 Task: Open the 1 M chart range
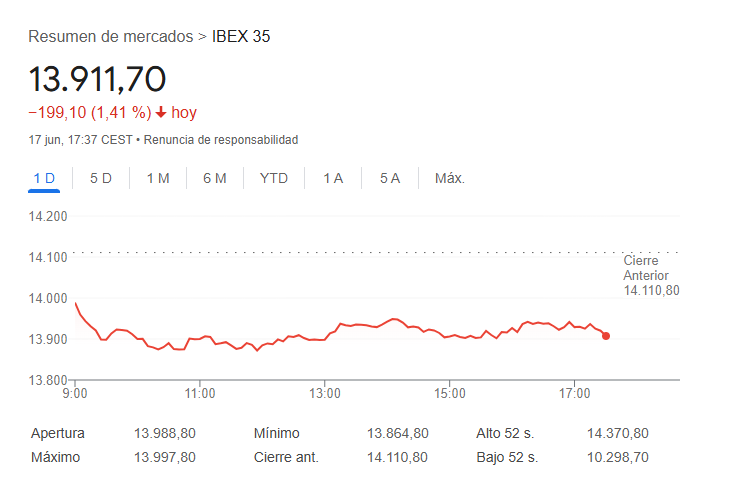[x=158, y=178]
